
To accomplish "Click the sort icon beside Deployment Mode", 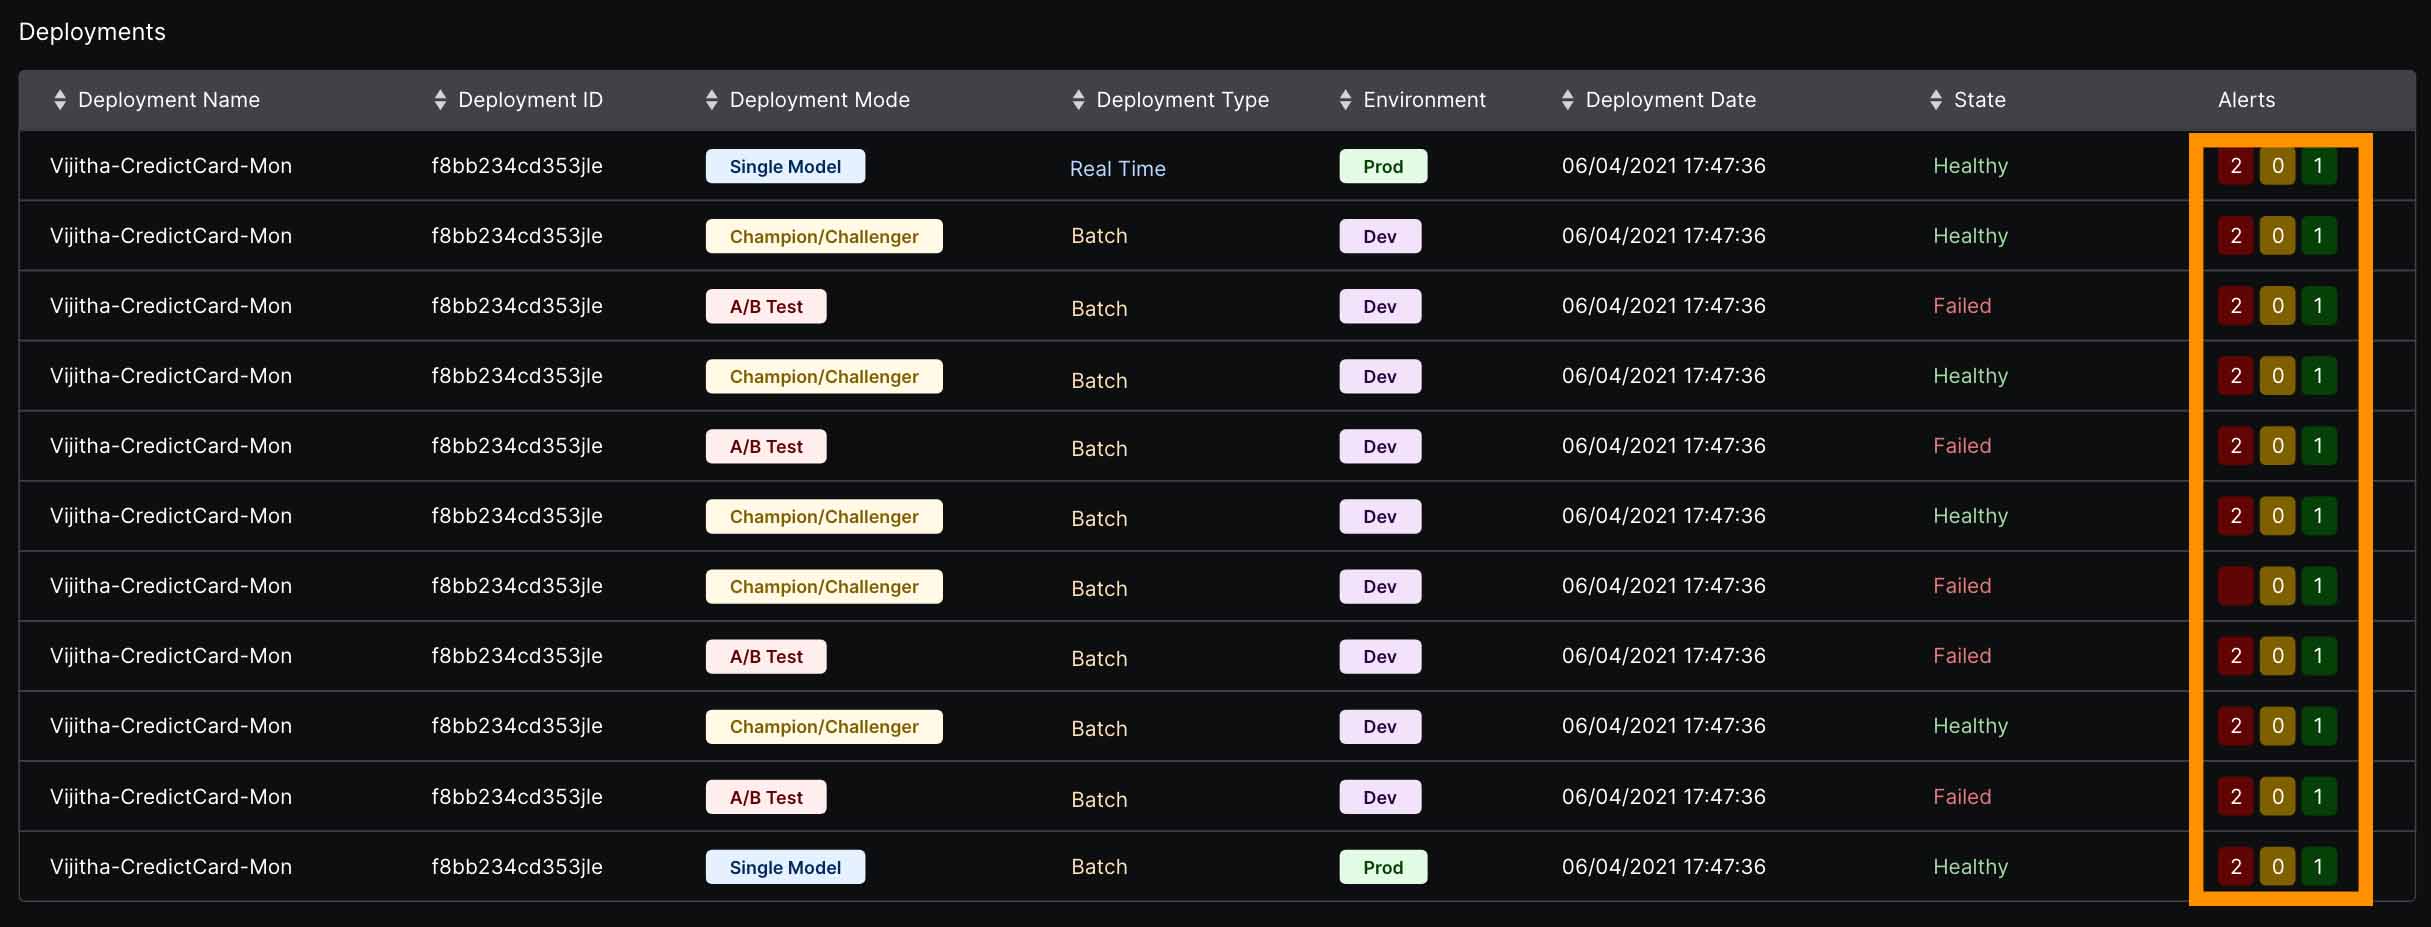I will pyautogui.click(x=711, y=100).
